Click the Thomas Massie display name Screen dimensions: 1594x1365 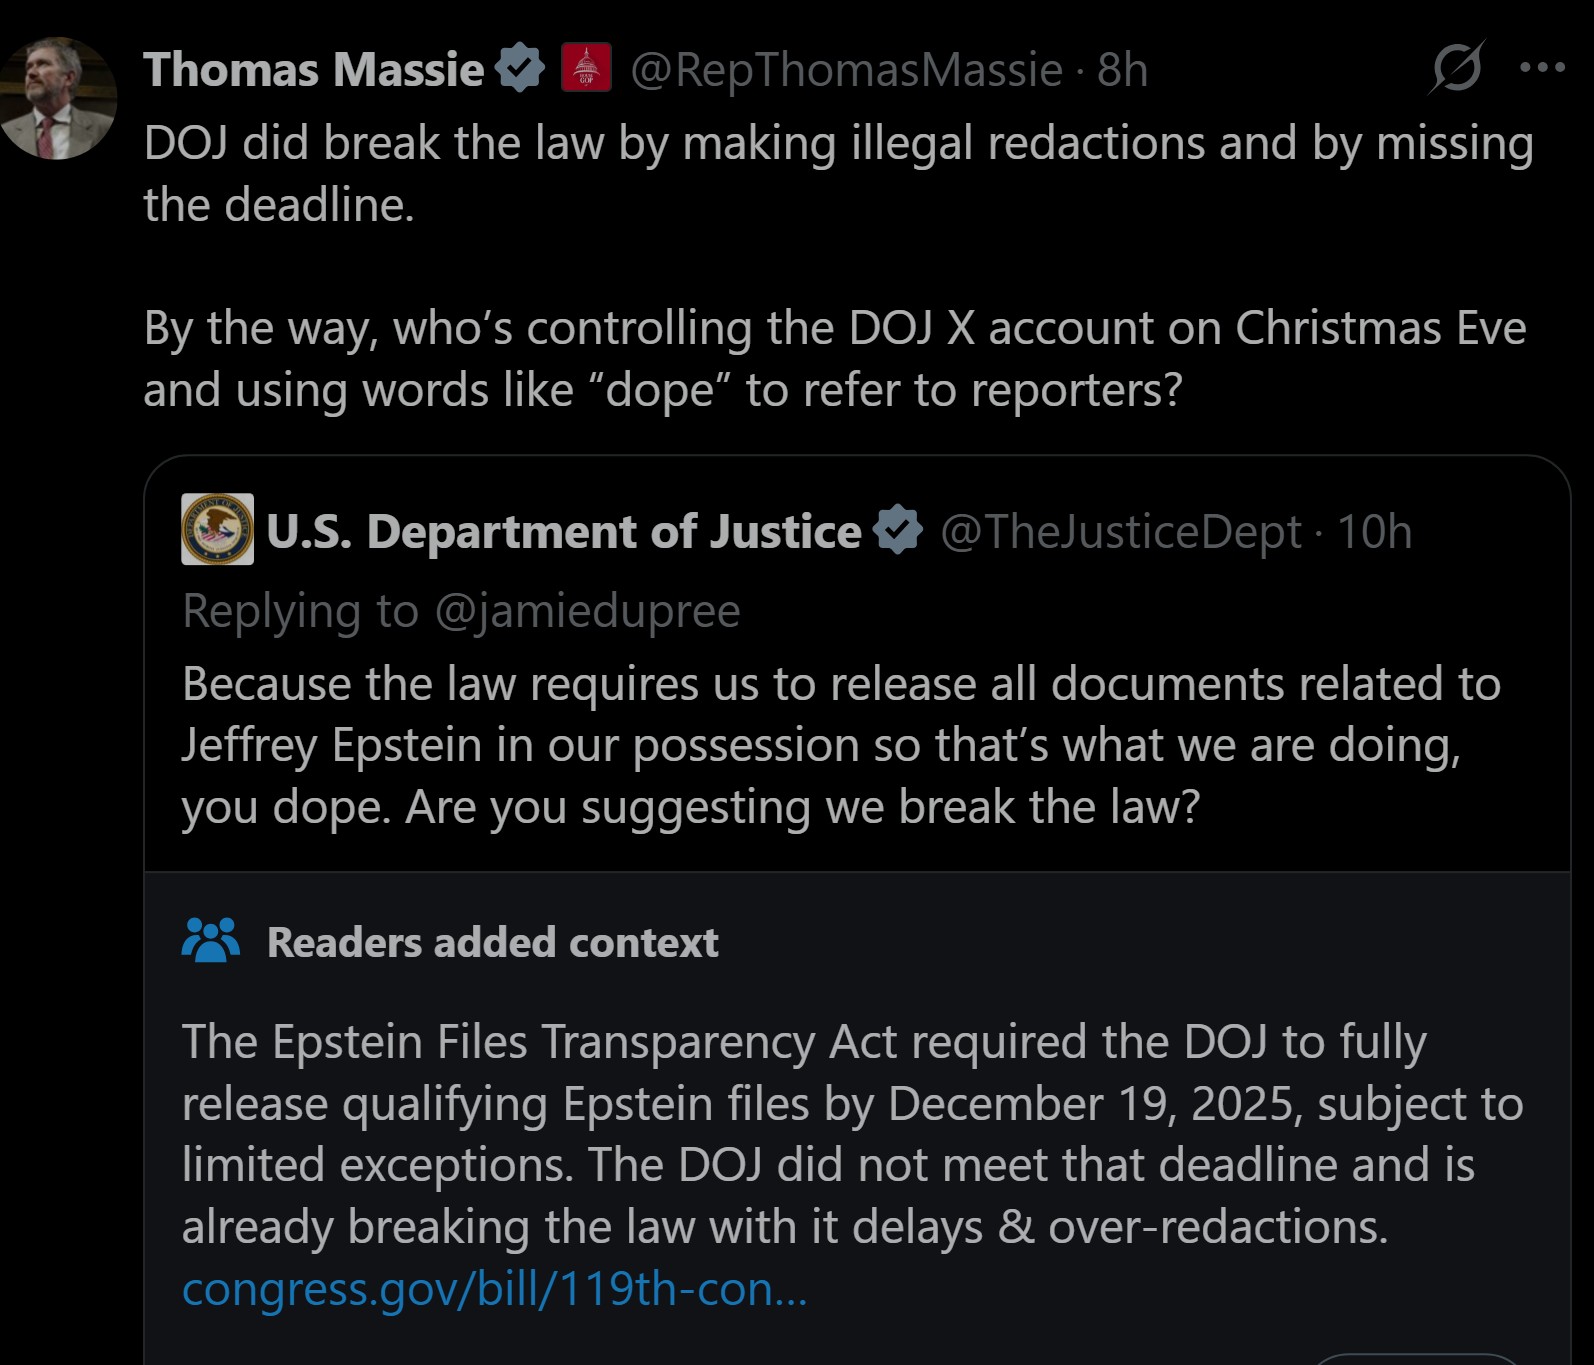click(x=314, y=70)
